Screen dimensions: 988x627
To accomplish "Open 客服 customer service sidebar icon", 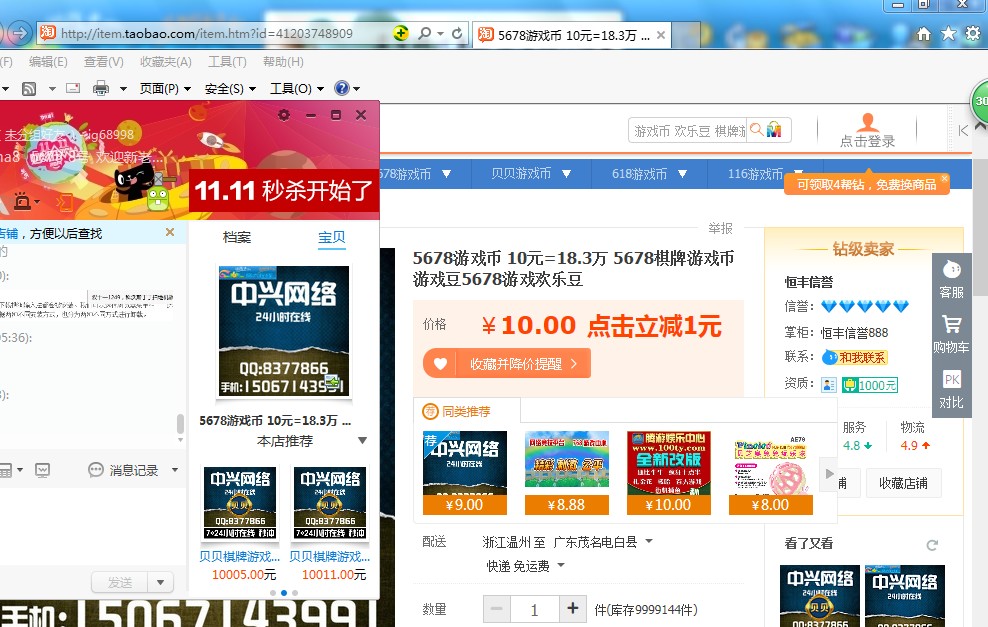I will 951,280.
